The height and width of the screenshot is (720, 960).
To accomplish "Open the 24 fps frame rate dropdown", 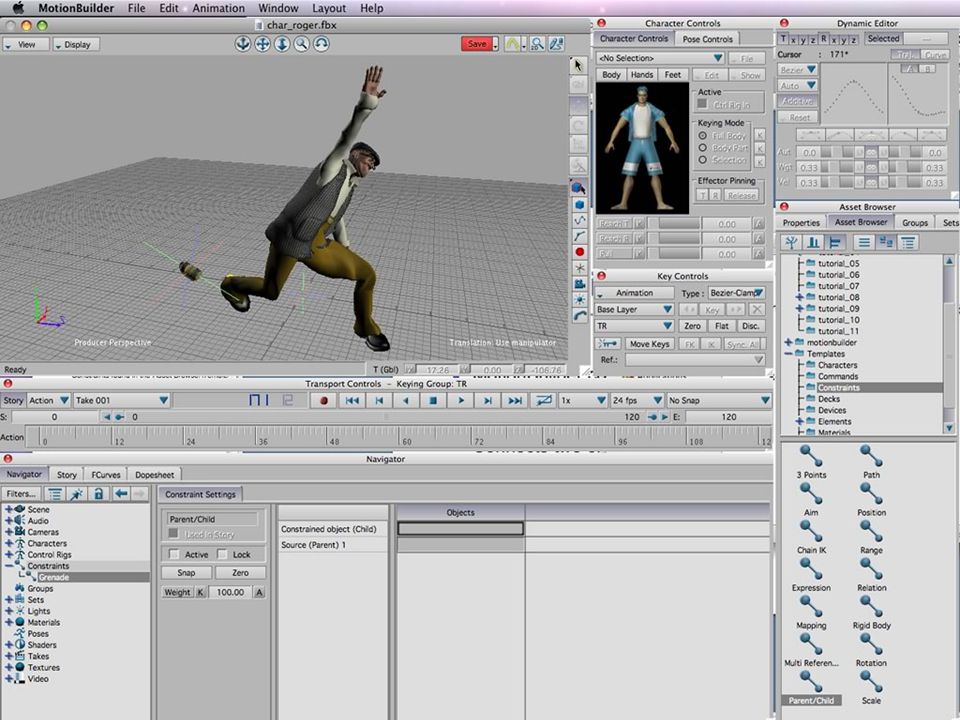I will click(x=637, y=400).
